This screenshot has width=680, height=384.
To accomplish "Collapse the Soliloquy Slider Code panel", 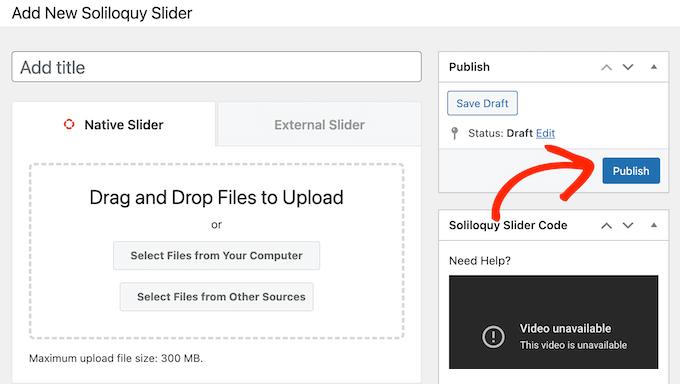I will [654, 225].
